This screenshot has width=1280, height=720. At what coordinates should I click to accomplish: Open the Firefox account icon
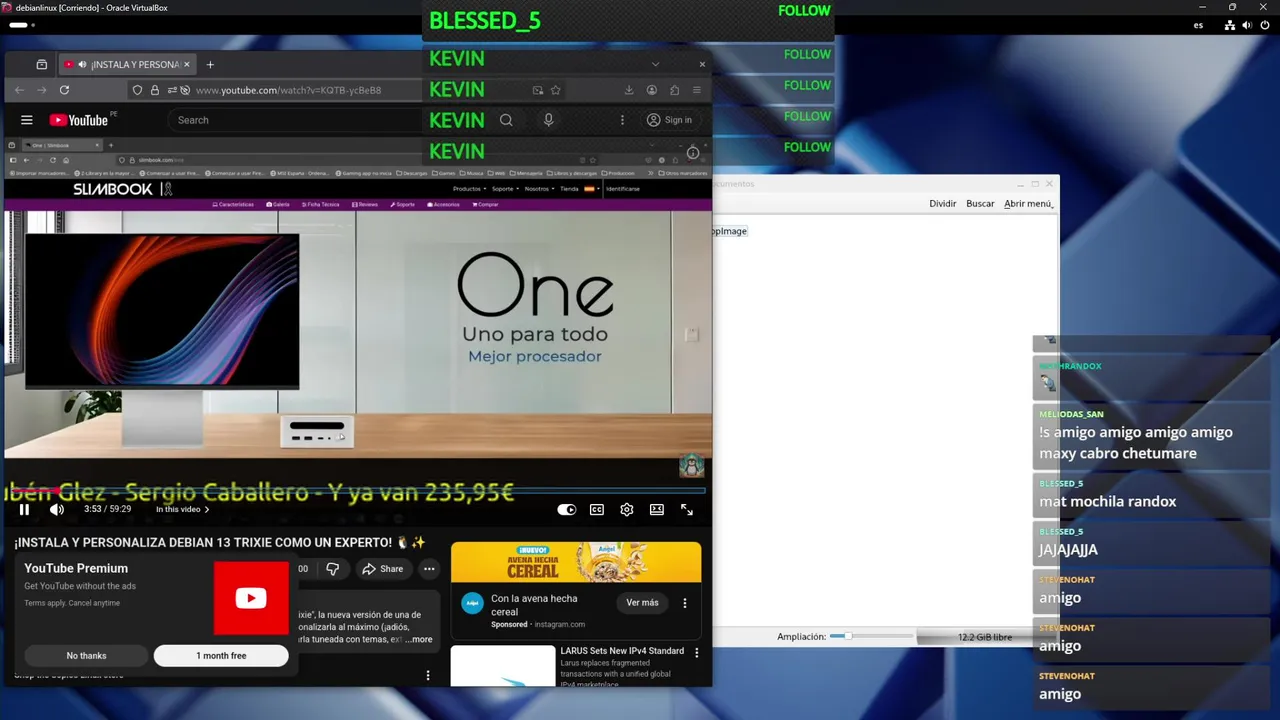coord(652,90)
